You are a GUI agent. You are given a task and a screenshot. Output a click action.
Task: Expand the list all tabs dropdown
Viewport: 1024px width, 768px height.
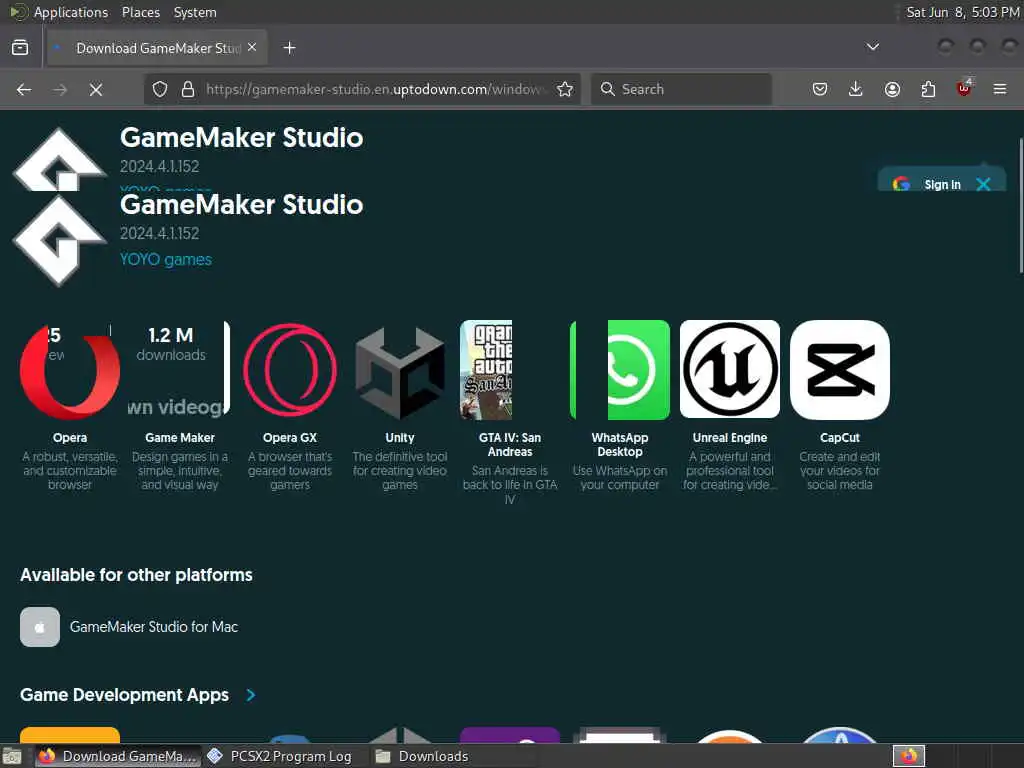coord(872,47)
